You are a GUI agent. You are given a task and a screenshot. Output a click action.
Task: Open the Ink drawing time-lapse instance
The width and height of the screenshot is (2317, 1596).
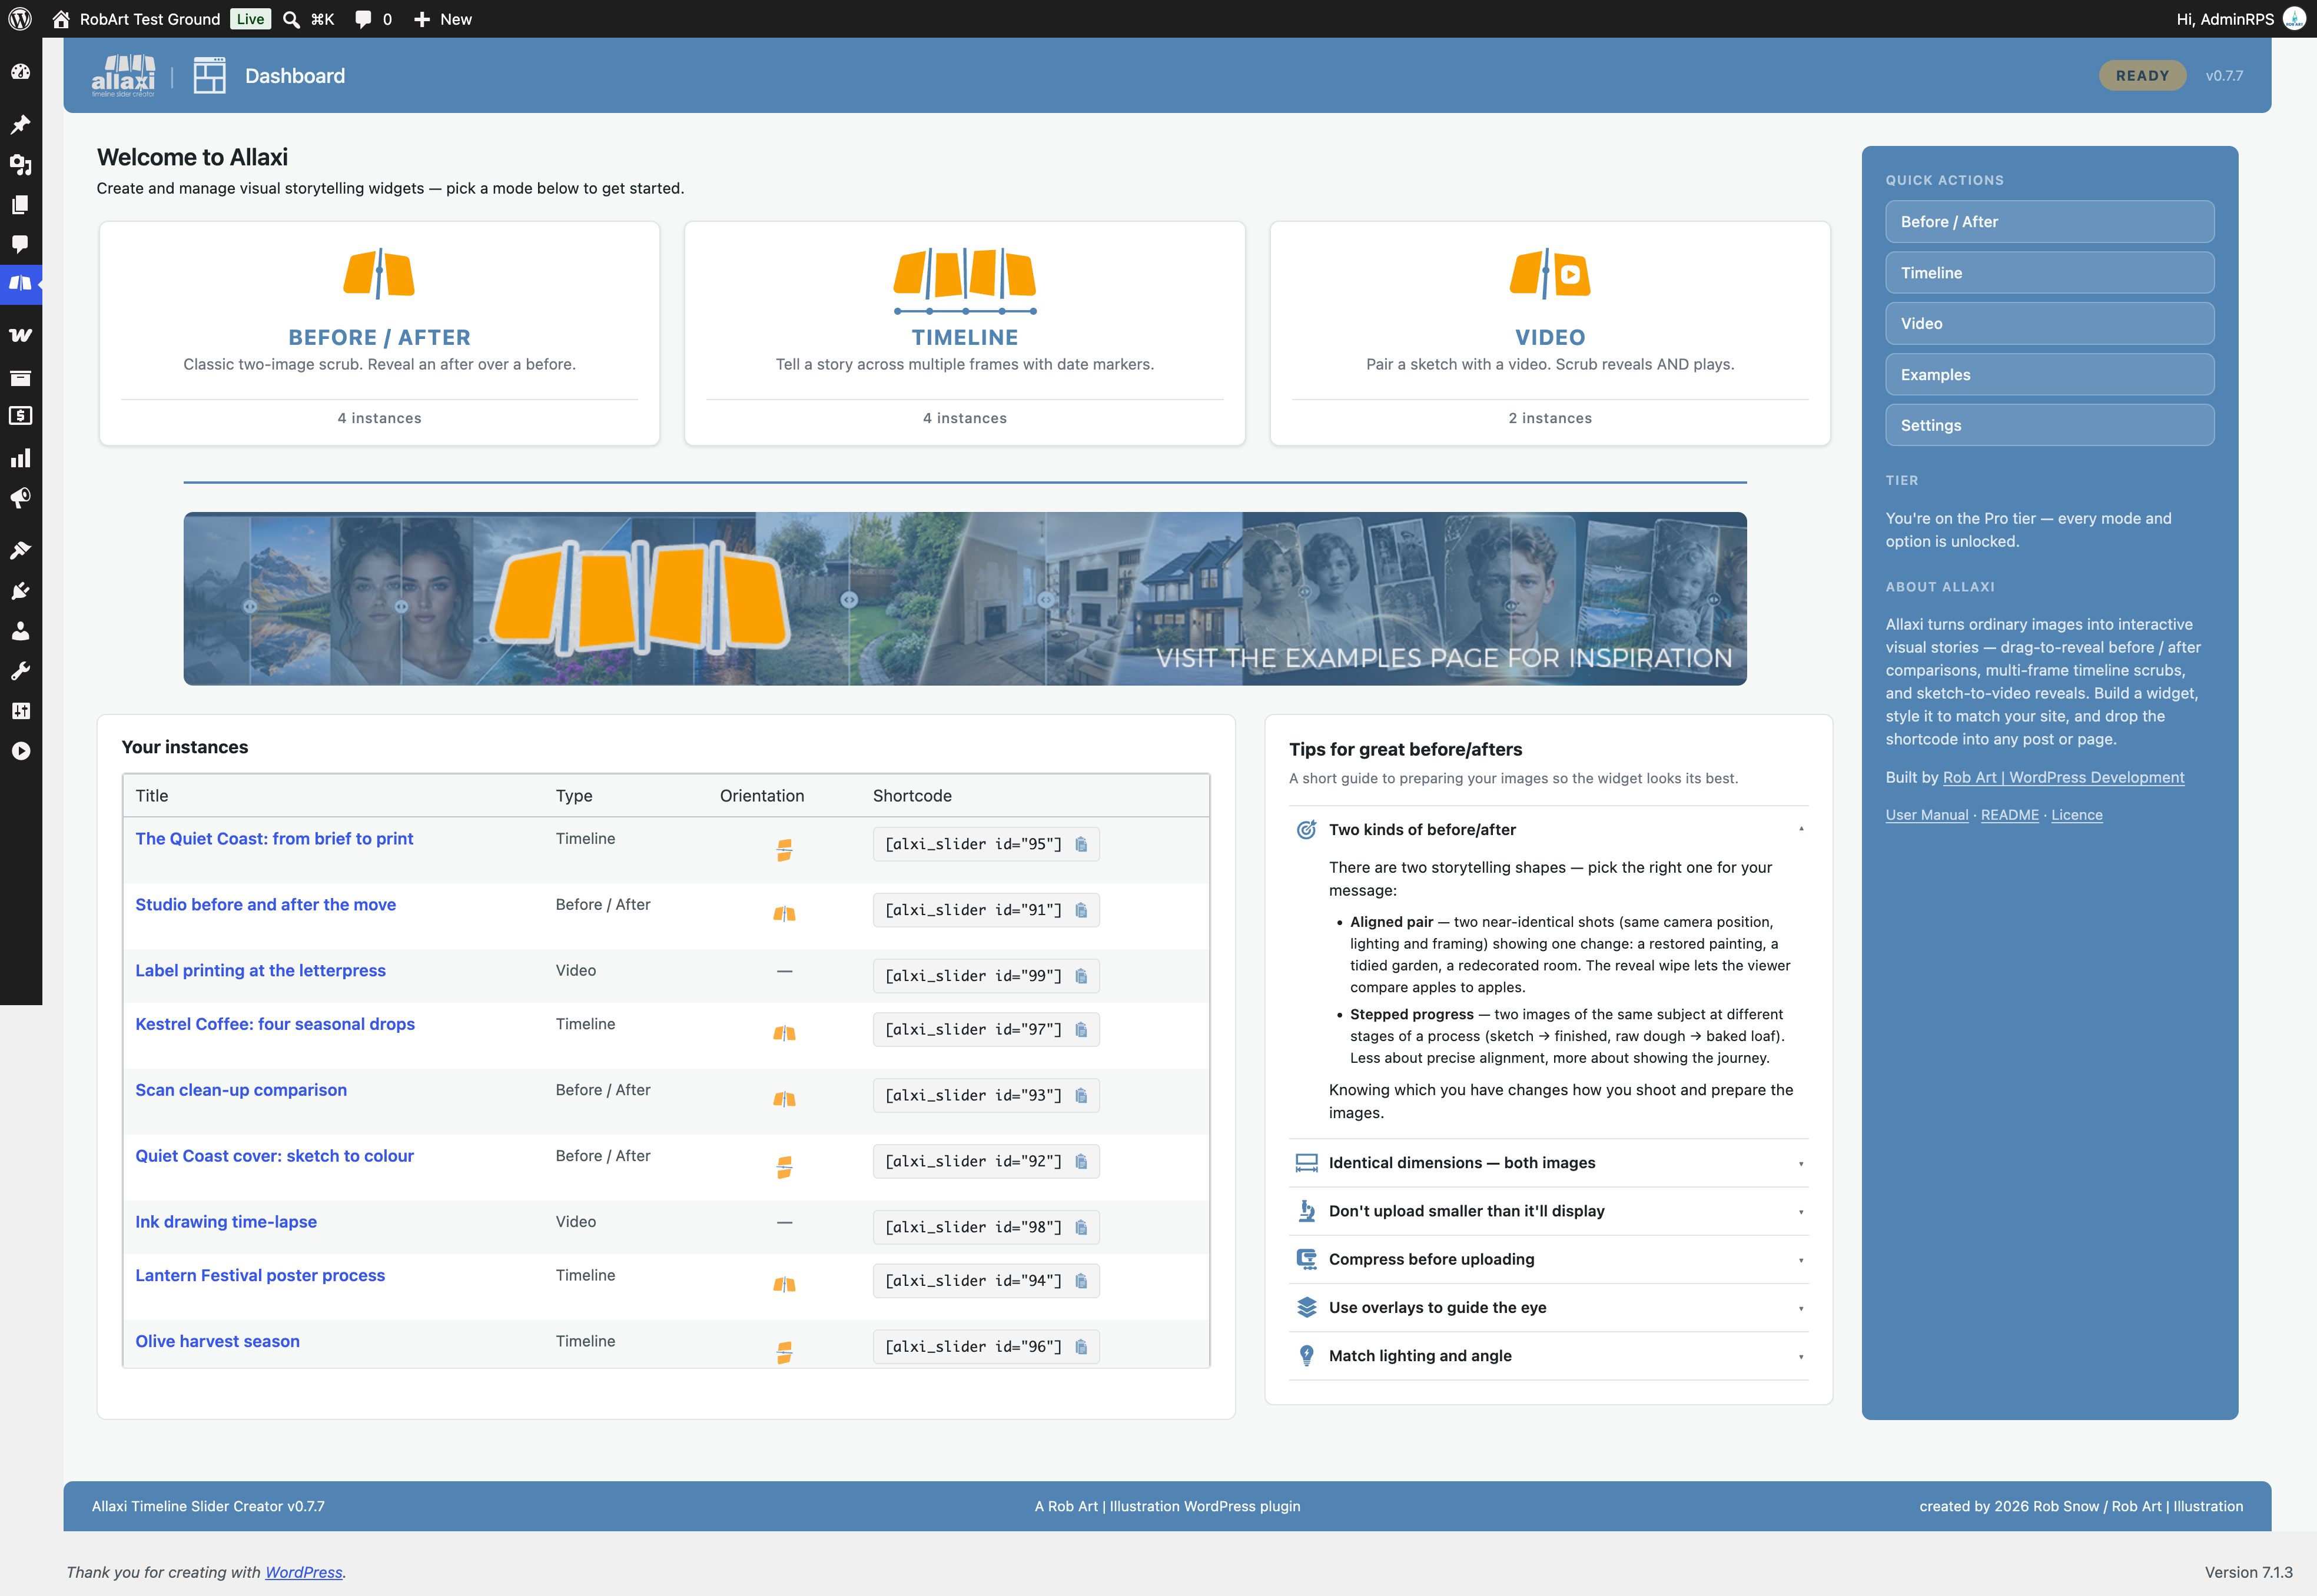[226, 1222]
